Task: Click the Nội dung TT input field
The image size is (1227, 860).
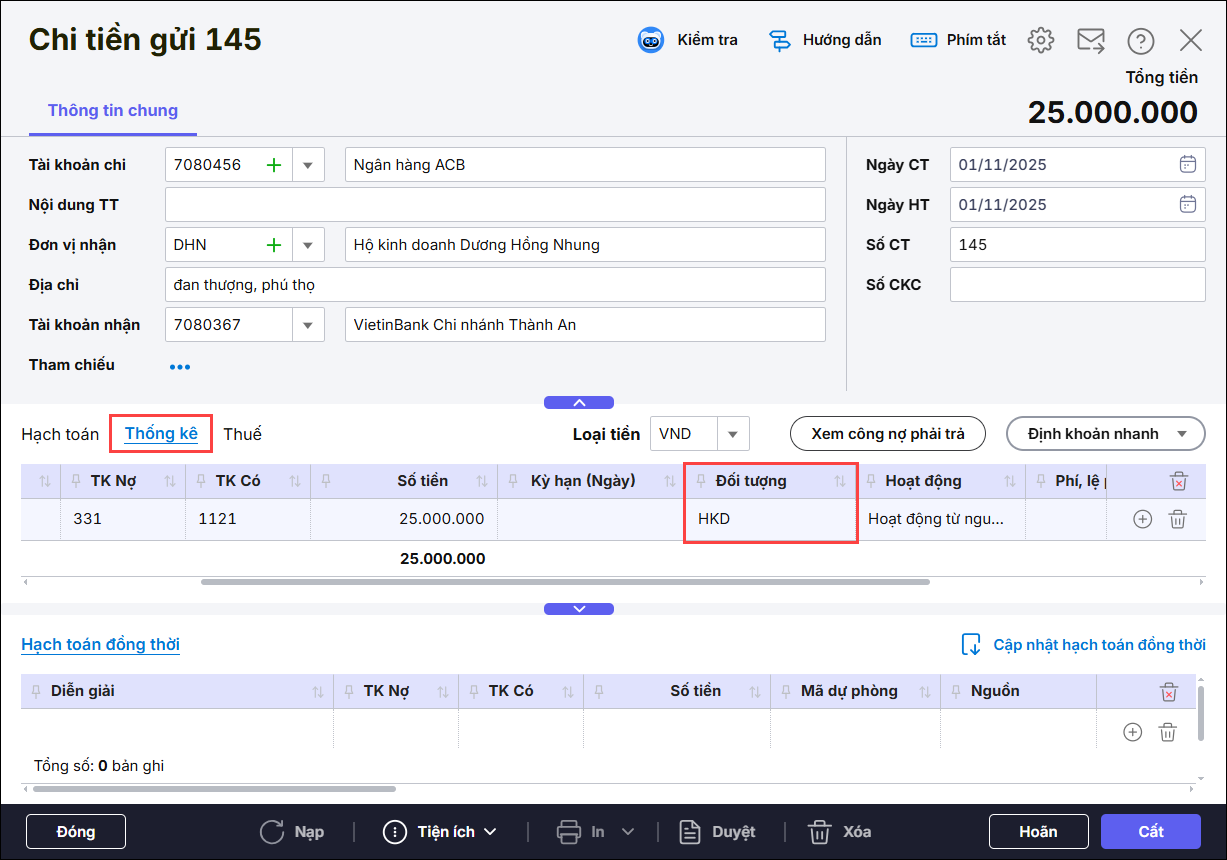Action: point(495,205)
